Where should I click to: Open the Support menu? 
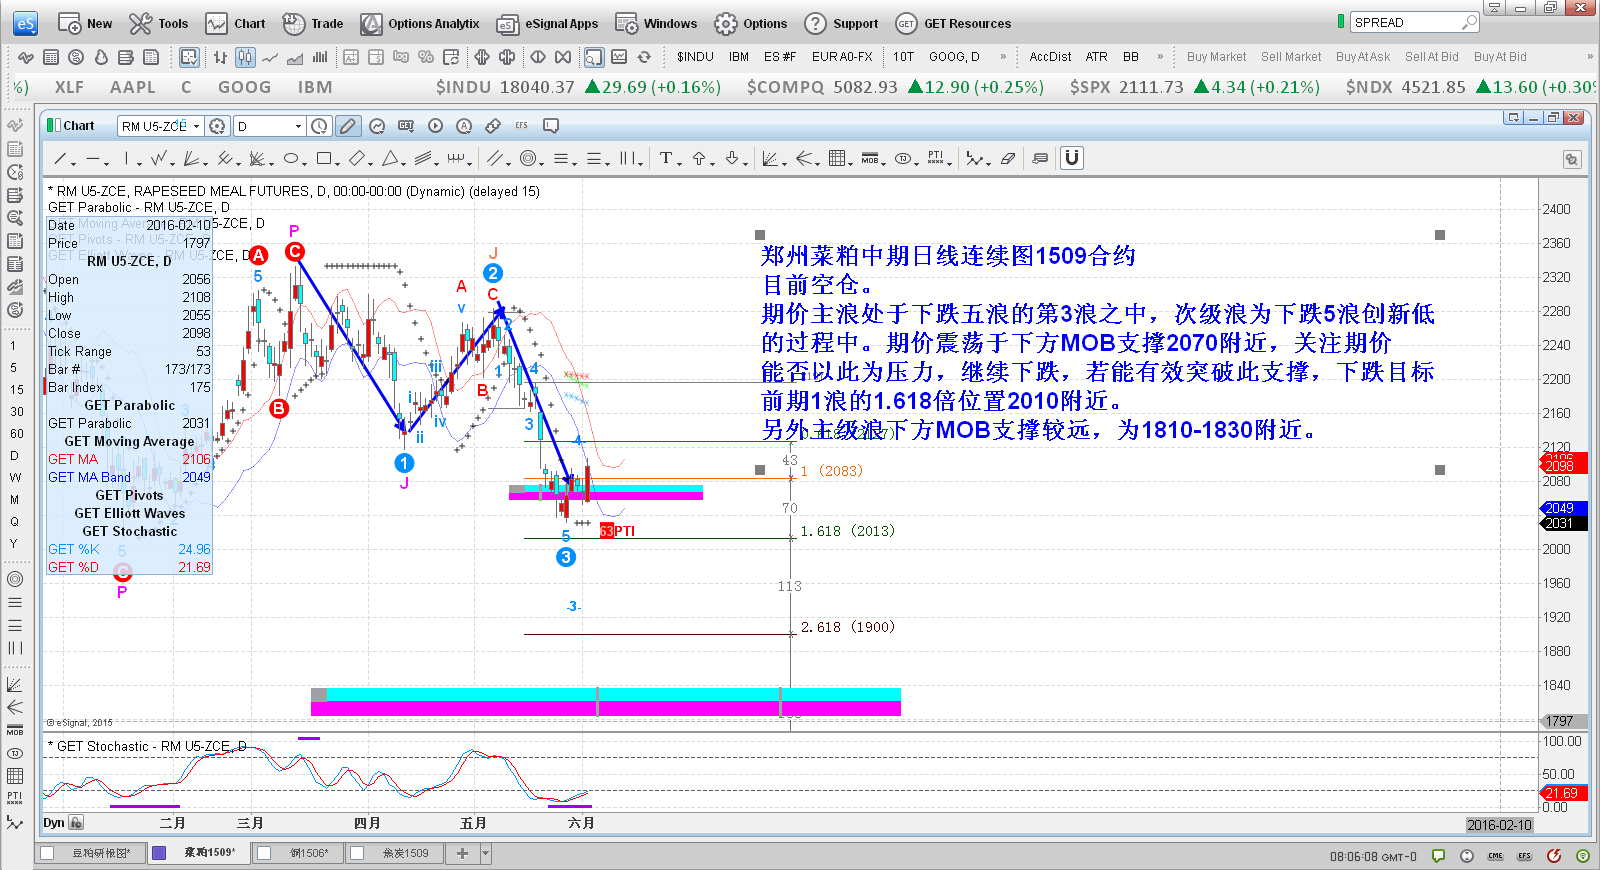(841, 23)
